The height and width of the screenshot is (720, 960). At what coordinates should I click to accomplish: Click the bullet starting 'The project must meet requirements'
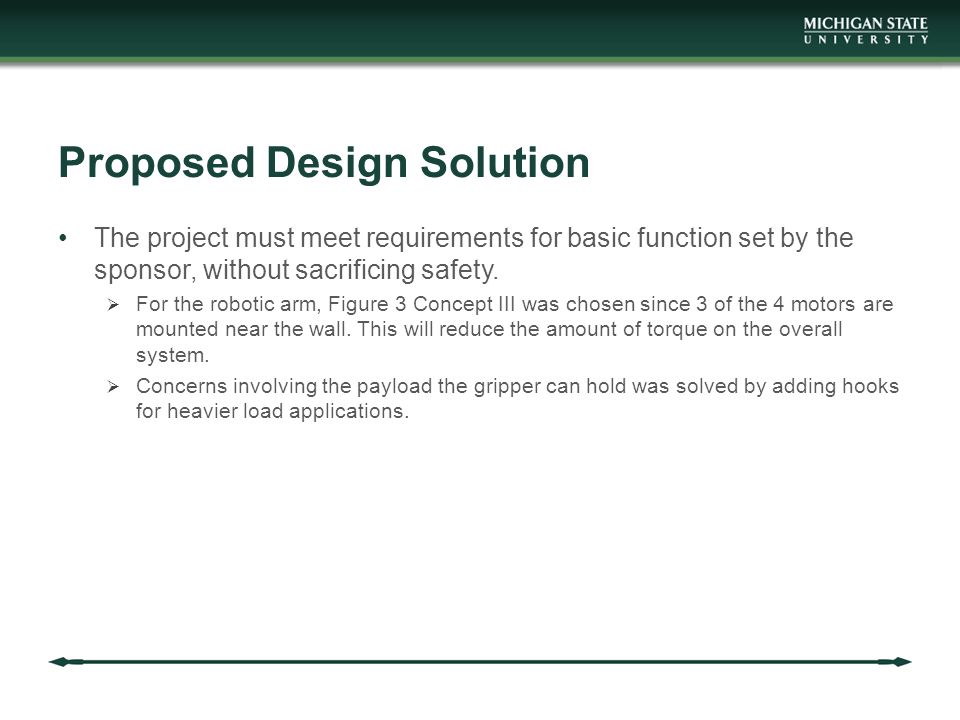(473, 253)
